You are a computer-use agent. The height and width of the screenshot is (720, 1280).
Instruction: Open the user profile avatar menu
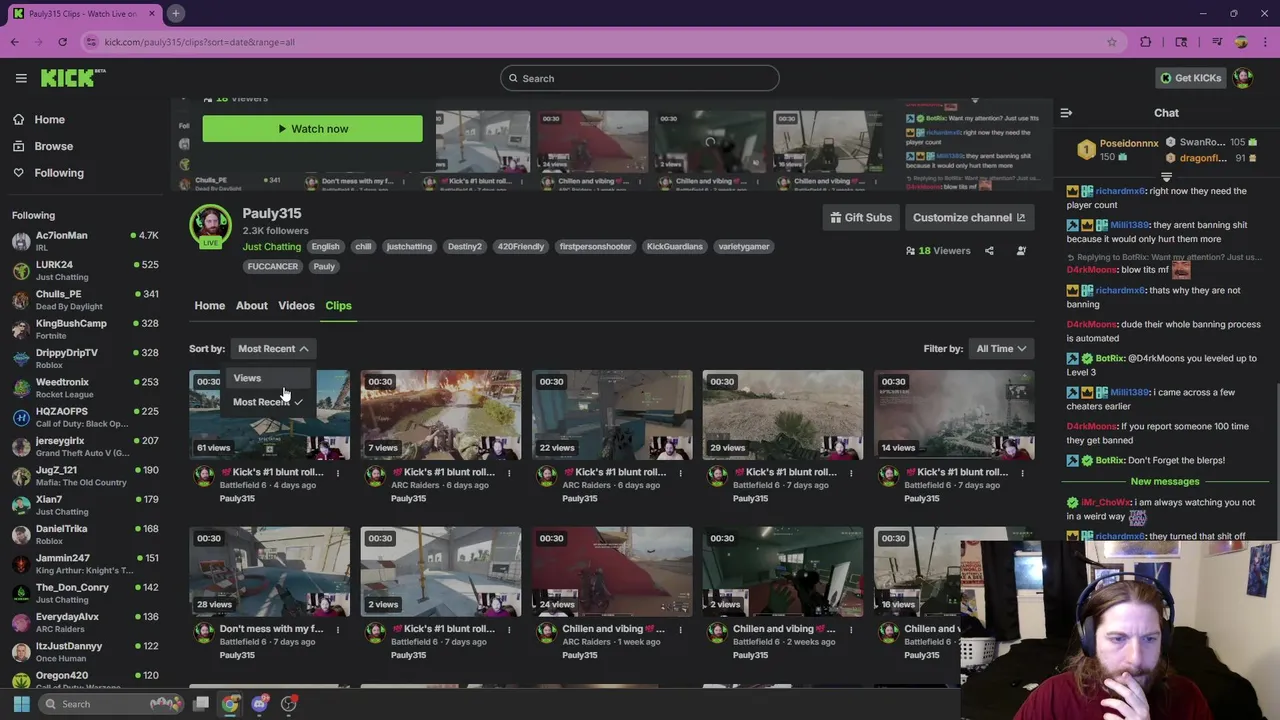pos(1243,78)
